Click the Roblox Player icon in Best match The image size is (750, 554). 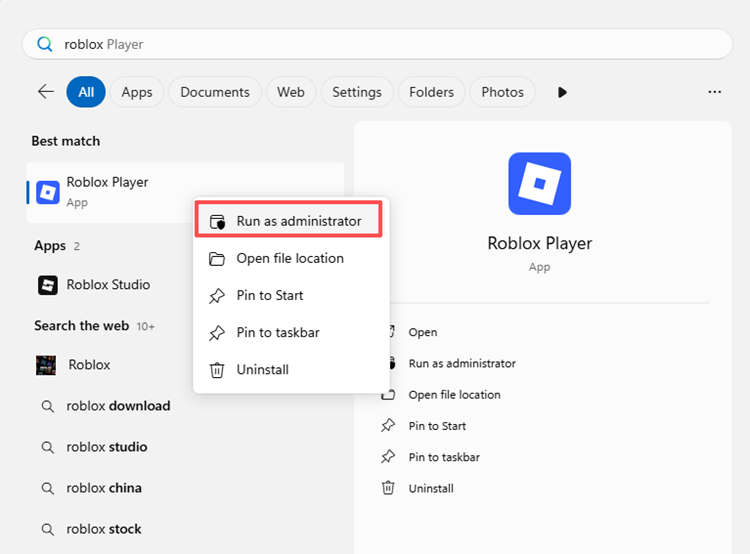coord(48,192)
